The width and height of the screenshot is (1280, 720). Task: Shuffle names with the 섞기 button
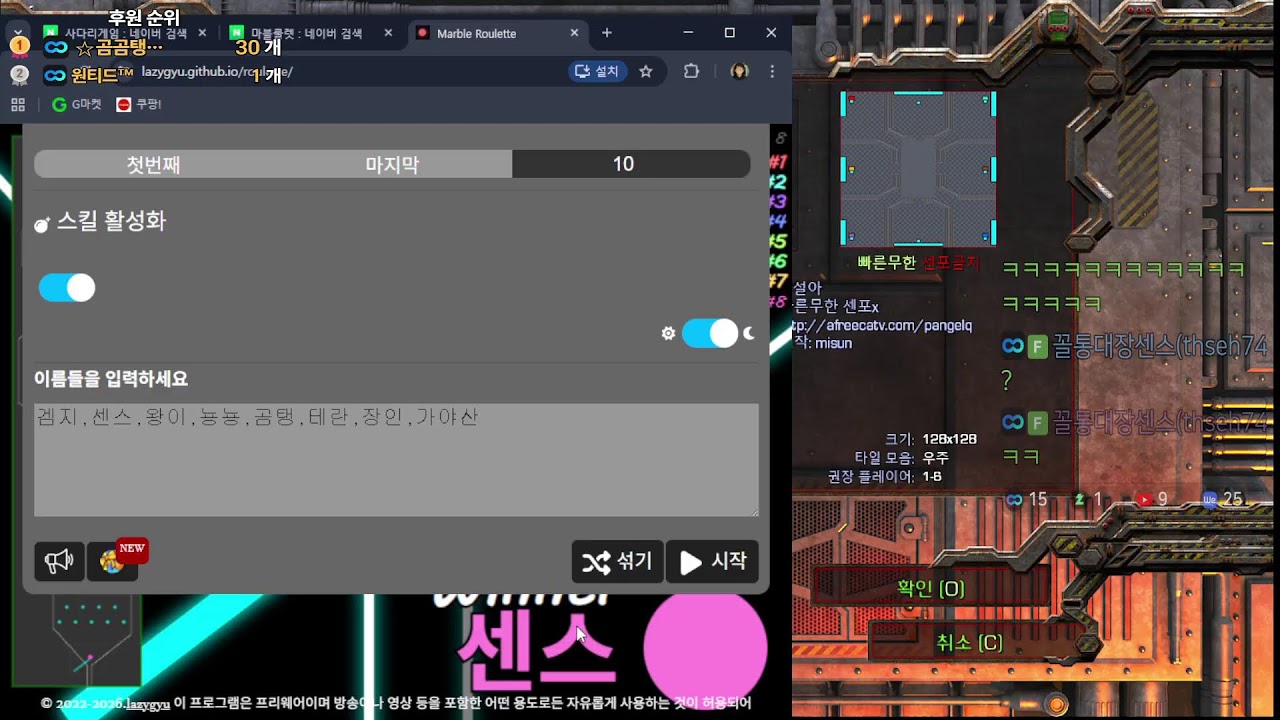617,561
